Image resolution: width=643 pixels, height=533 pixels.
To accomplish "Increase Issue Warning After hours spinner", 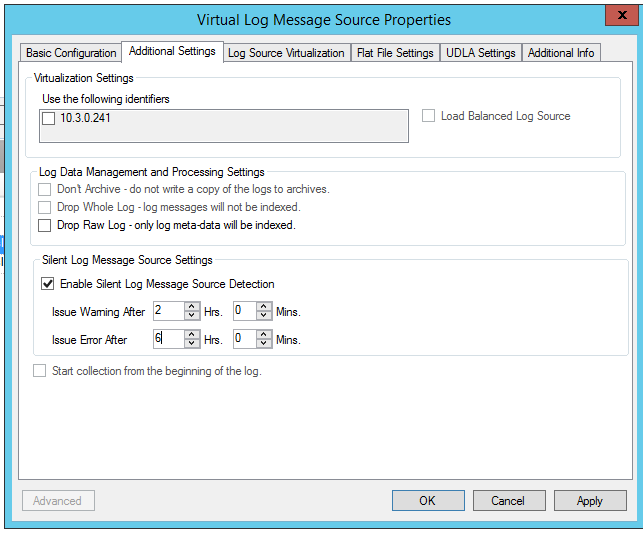I will [x=192, y=307].
